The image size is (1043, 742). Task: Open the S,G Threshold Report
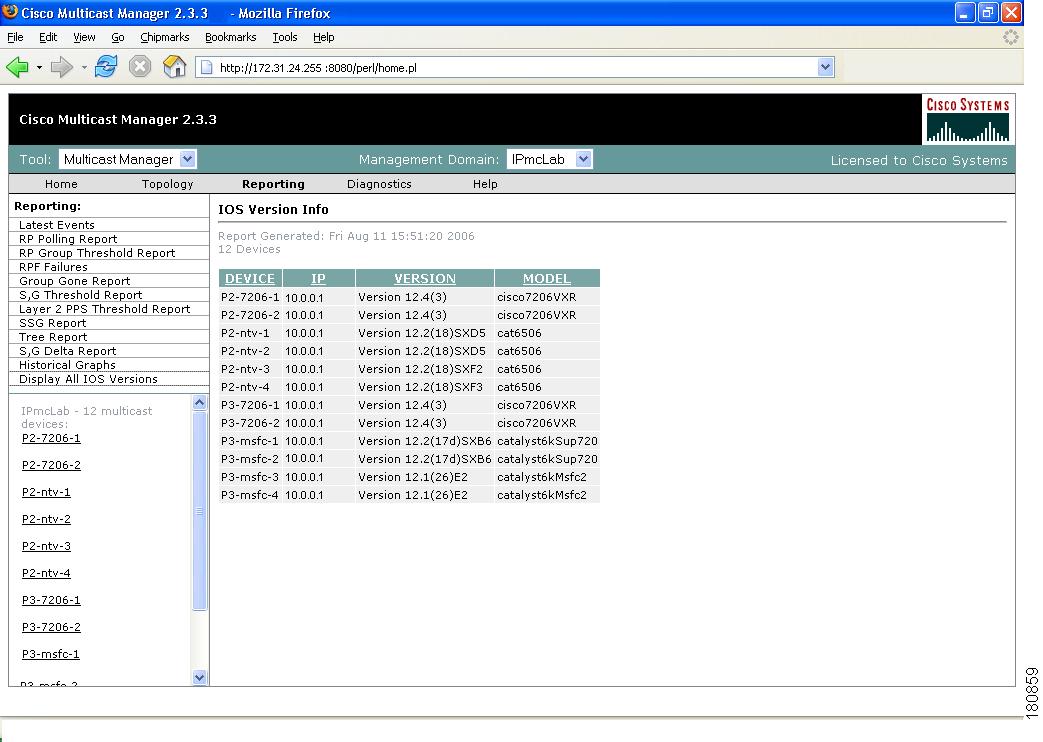click(x=80, y=295)
